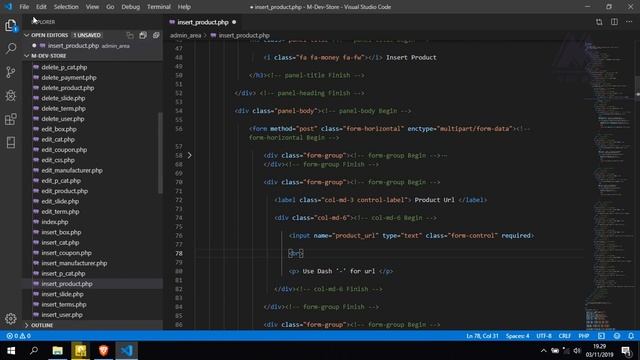The image size is (640, 360).
Task: Open the Edit menu
Action: (x=41, y=7)
